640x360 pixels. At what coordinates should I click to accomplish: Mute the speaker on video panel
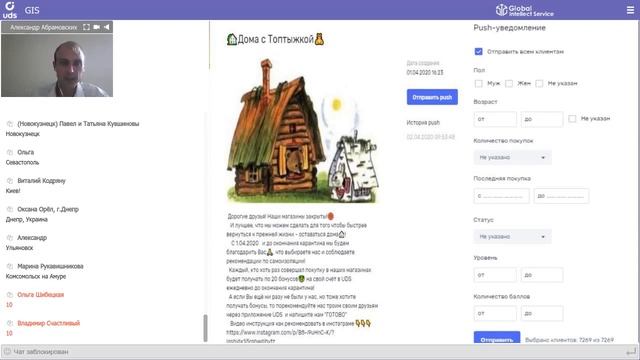tap(107, 27)
